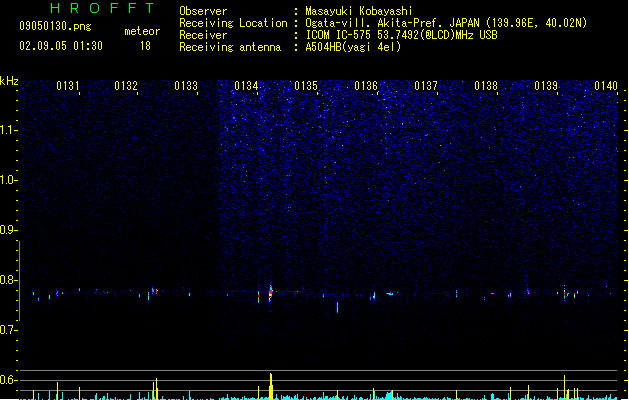Click the Observer field label
The height and width of the screenshot is (400, 629).
click(x=203, y=11)
